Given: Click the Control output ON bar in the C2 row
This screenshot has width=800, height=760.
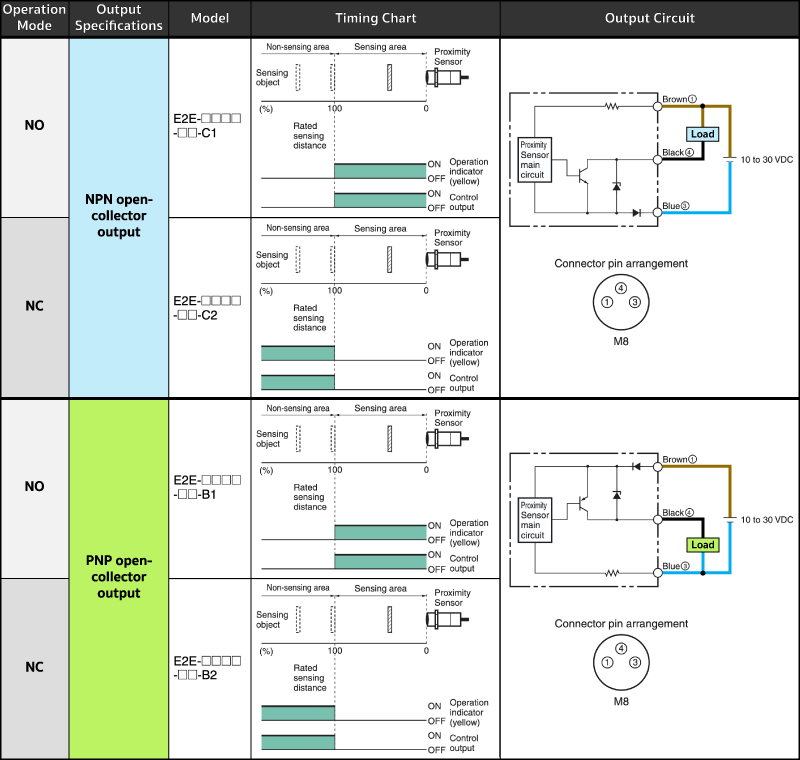Looking at the screenshot, I should (x=297, y=382).
